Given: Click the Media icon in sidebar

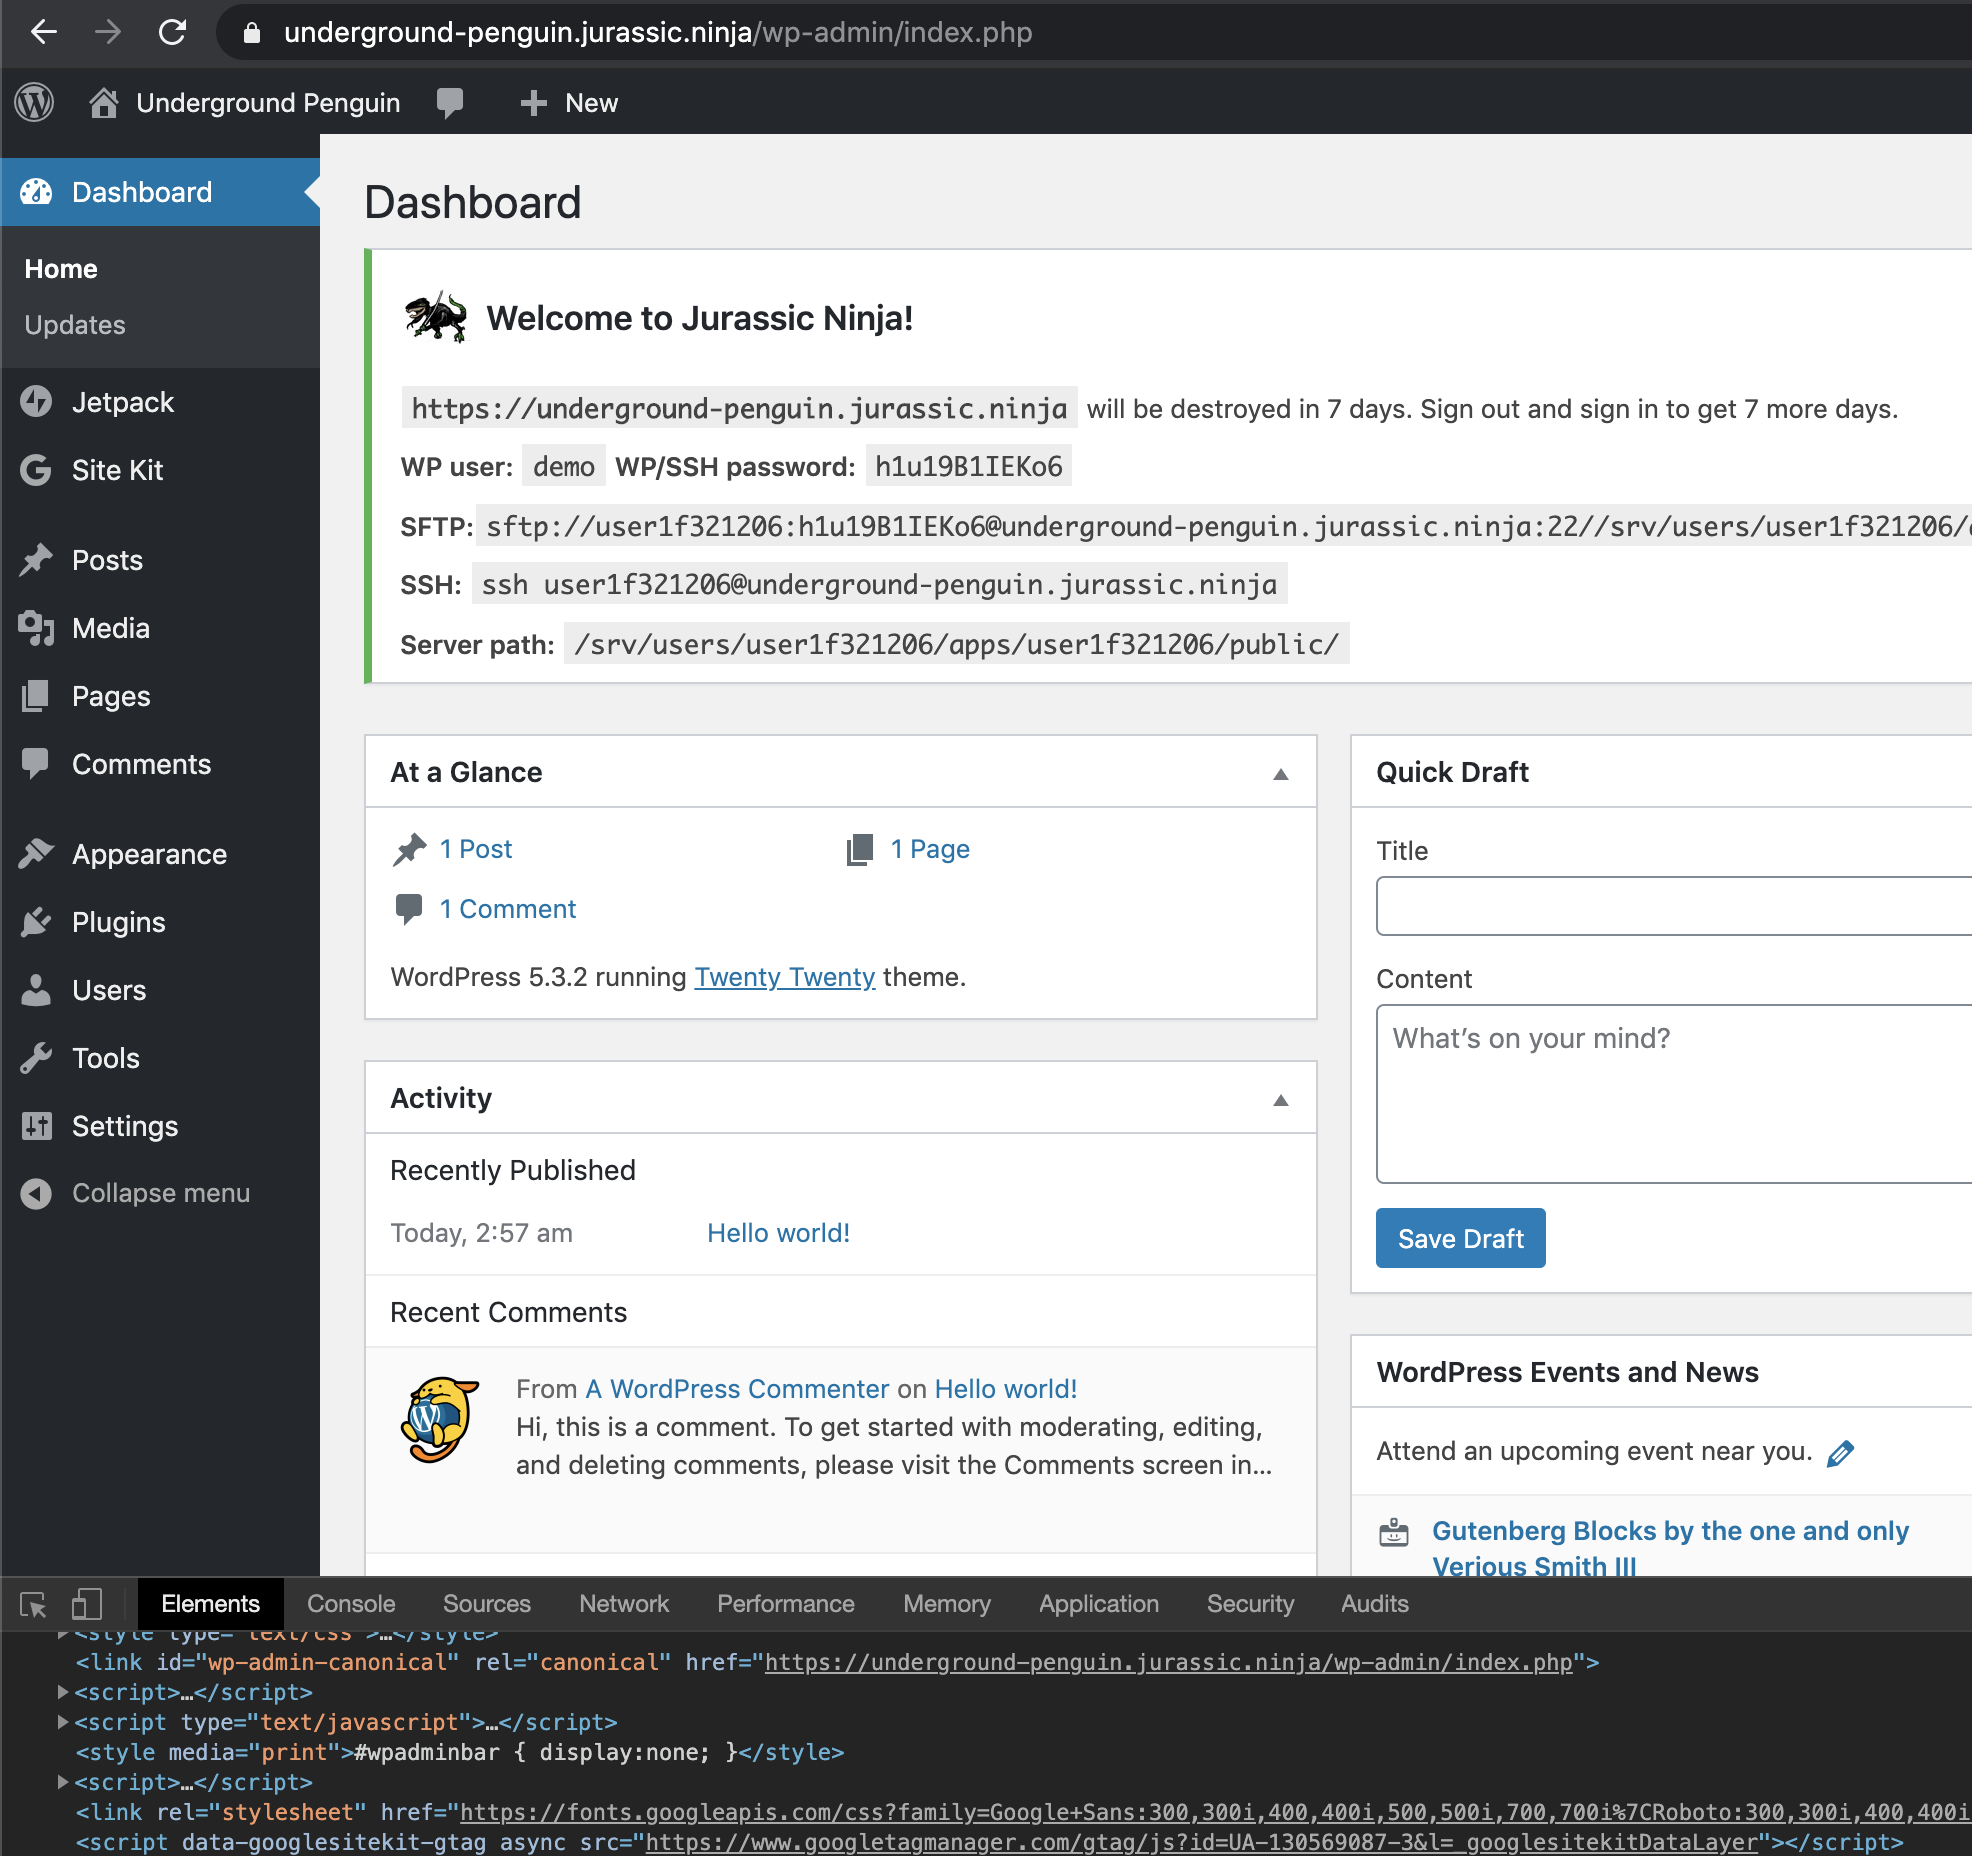Looking at the screenshot, I should click(36, 627).
